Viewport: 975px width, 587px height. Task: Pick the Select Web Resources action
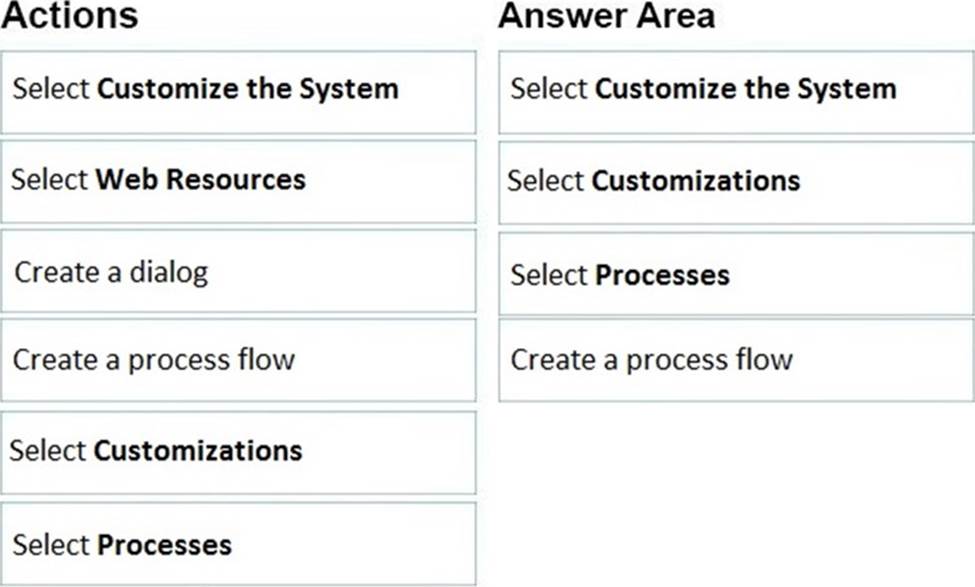click(238, 180)
